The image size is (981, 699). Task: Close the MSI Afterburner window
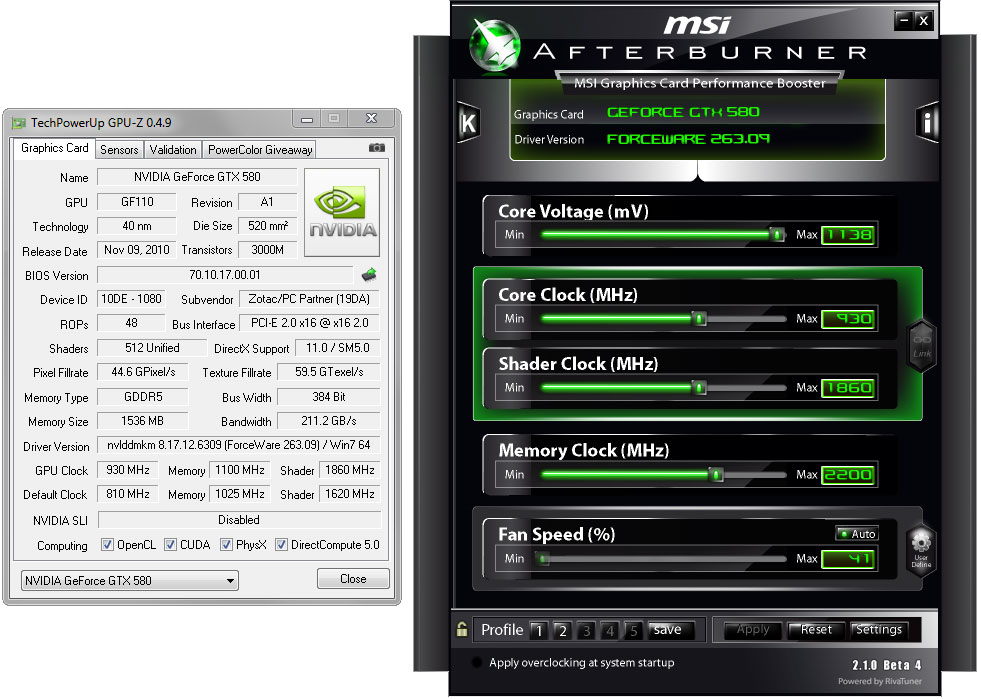click(x=923, y=21)
